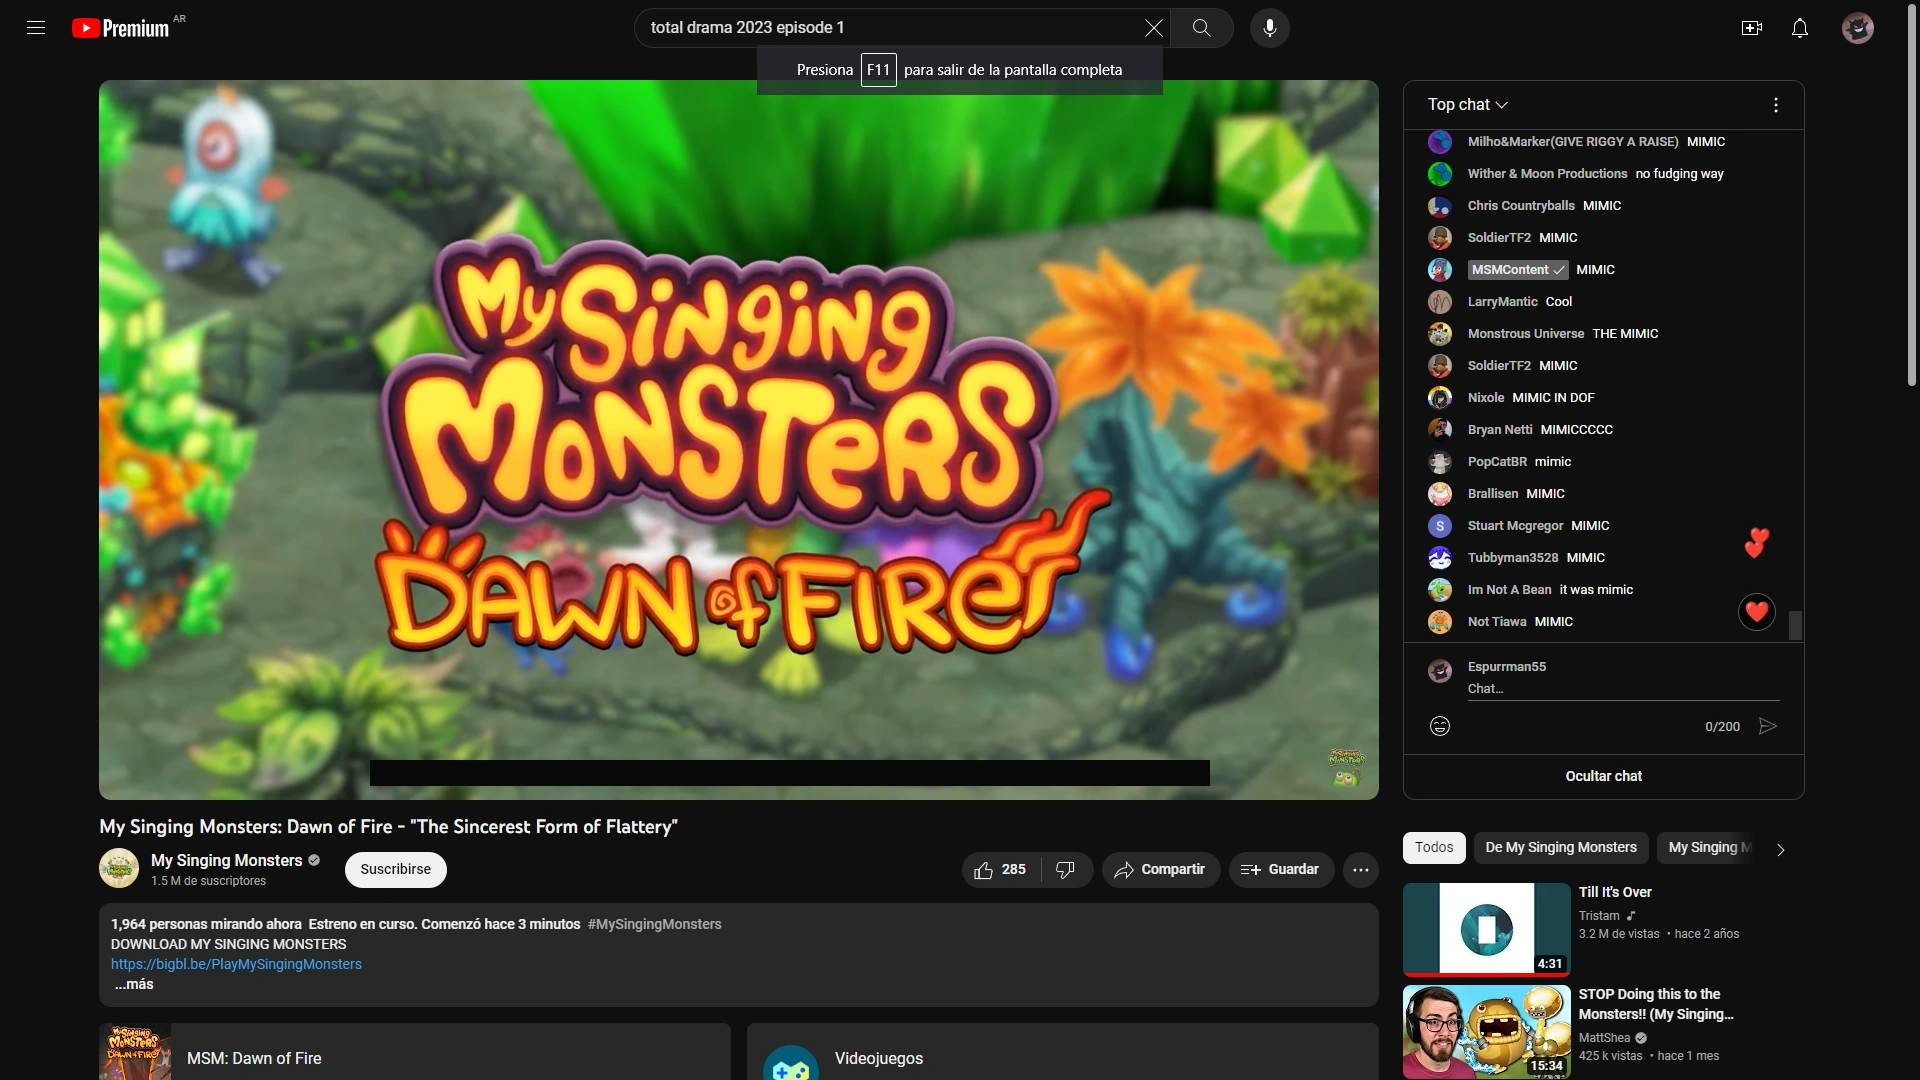Open chat options three-dot menu
The image size is (1920, 1080).
click(x=1775, y=105)
